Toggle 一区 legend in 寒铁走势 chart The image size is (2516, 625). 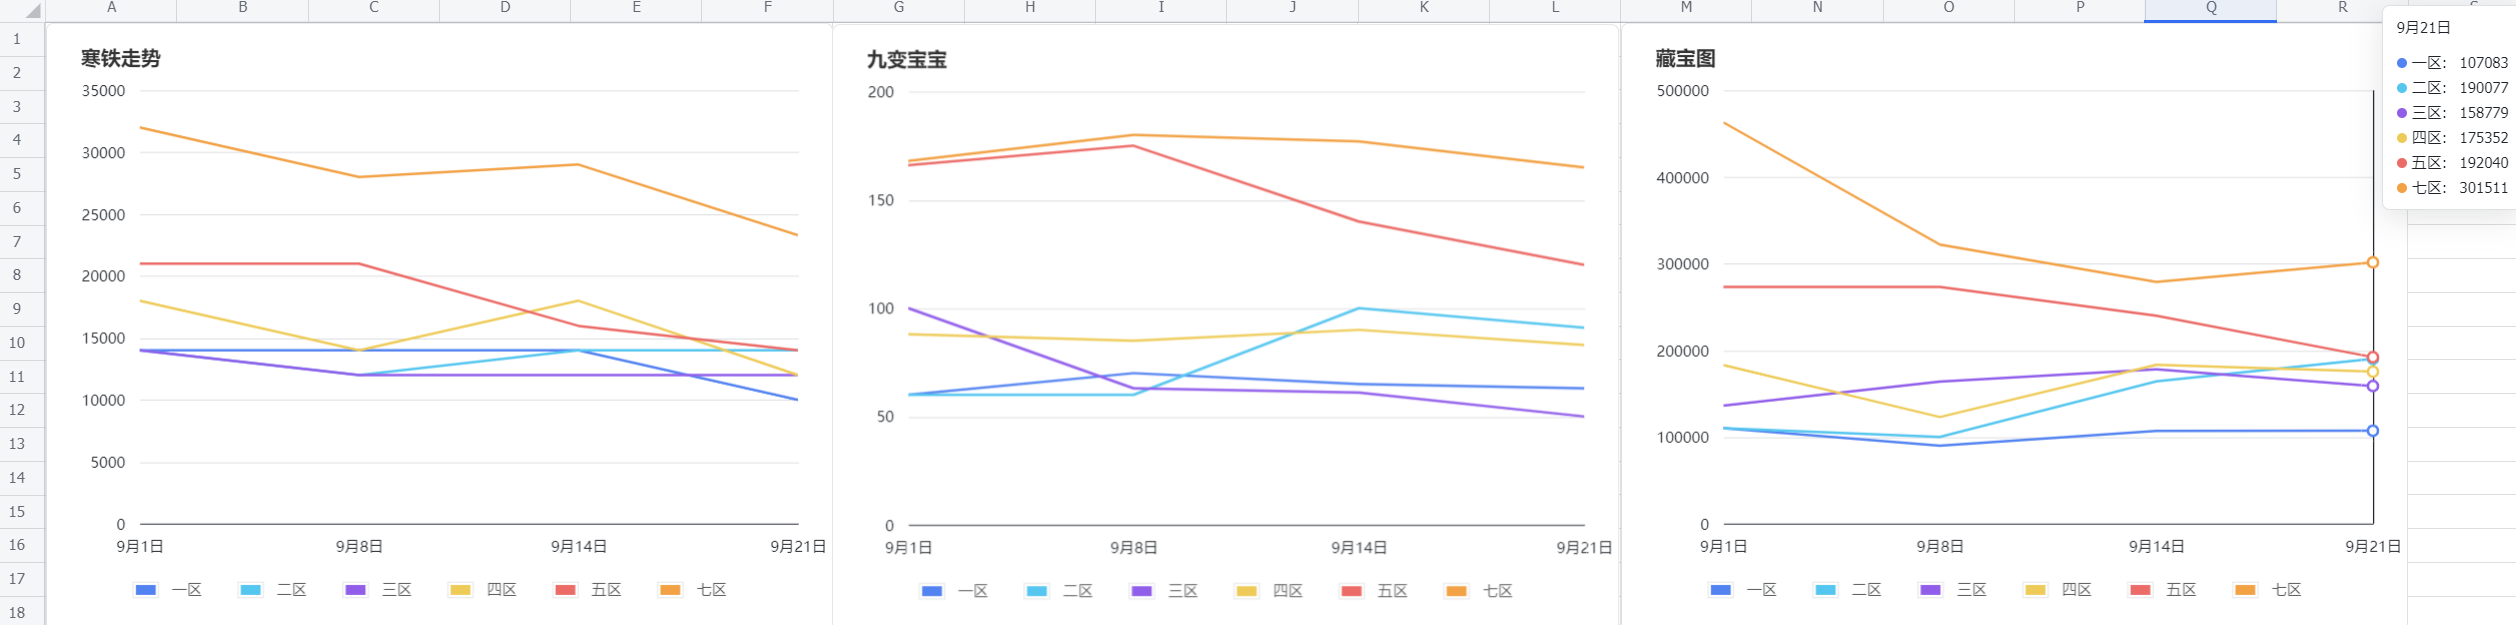click(x=168, y=590)
